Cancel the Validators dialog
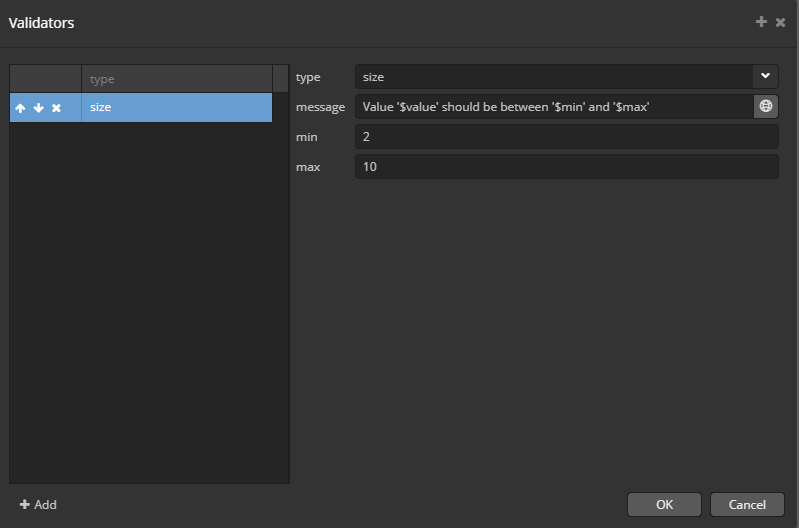This screenshot has width=799, height=528. 747,505
